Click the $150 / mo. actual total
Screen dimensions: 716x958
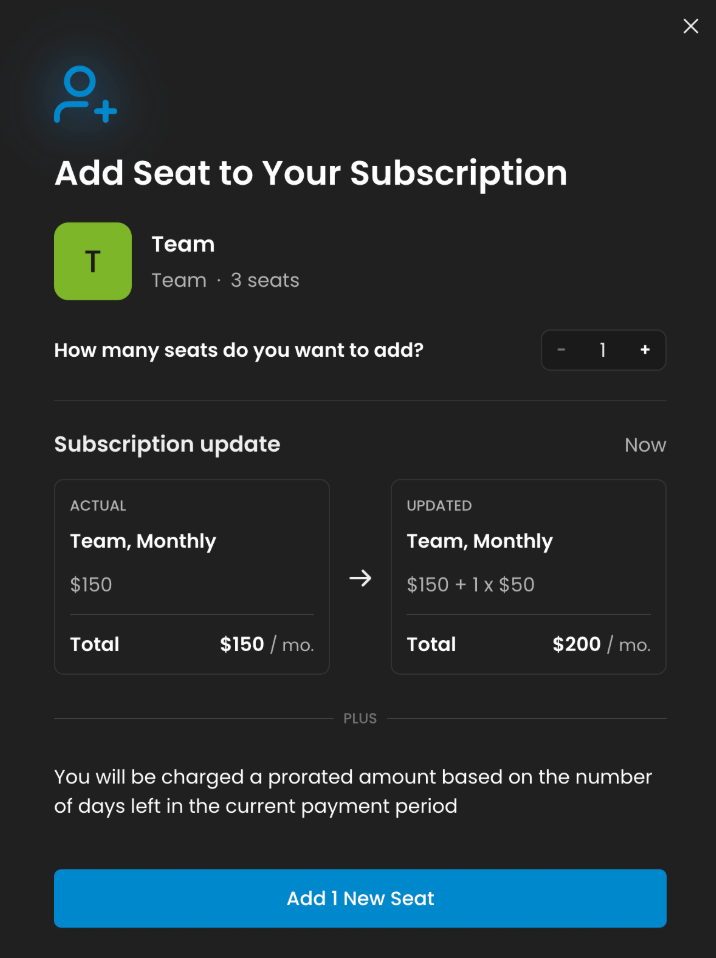tap(267, 644)
